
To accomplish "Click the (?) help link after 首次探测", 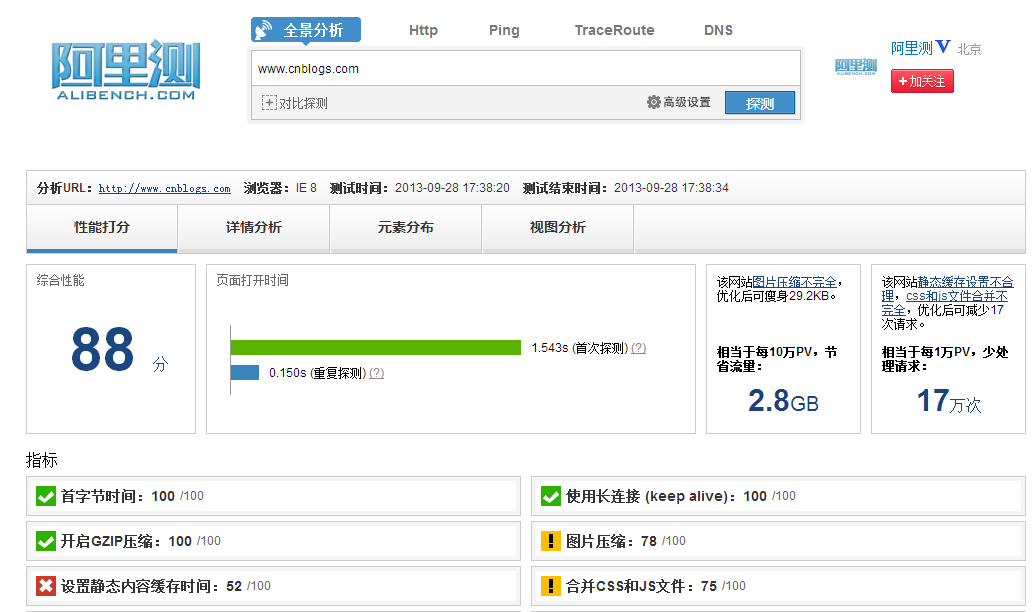I will 638,348.
